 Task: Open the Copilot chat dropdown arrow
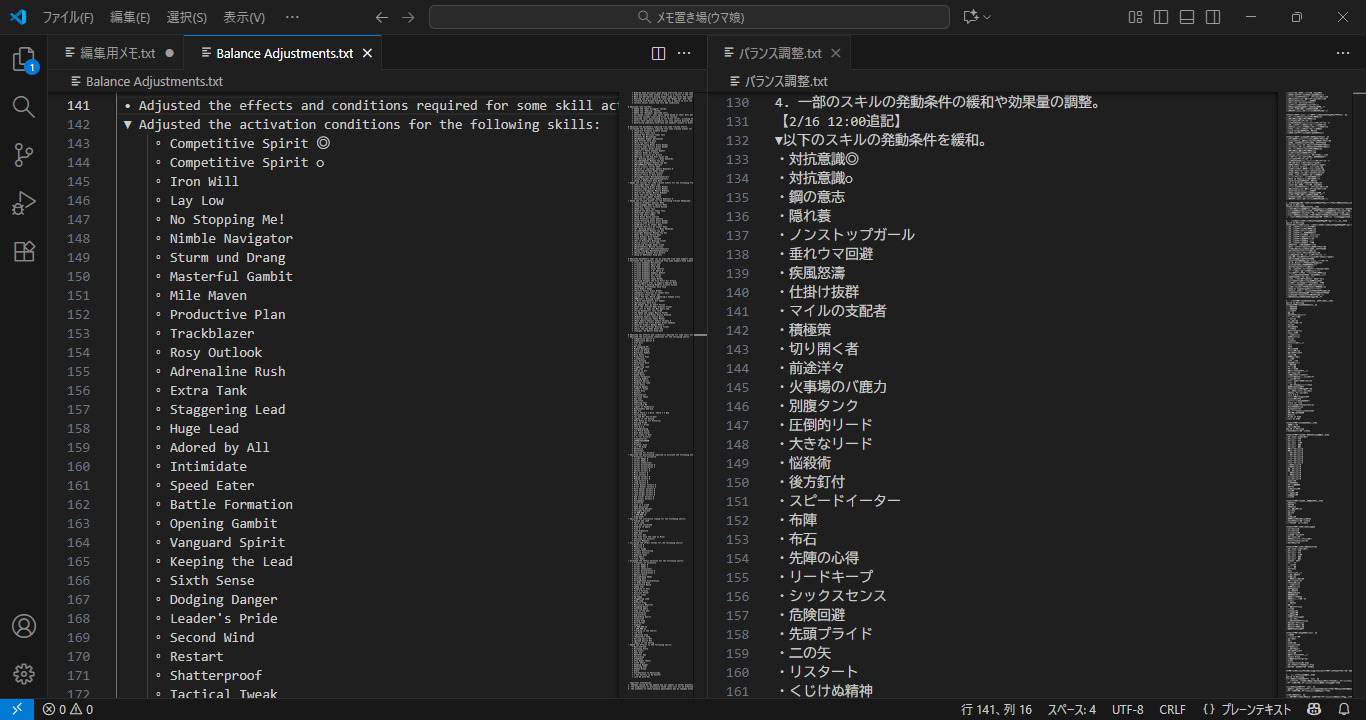click(x=988, y=17)
